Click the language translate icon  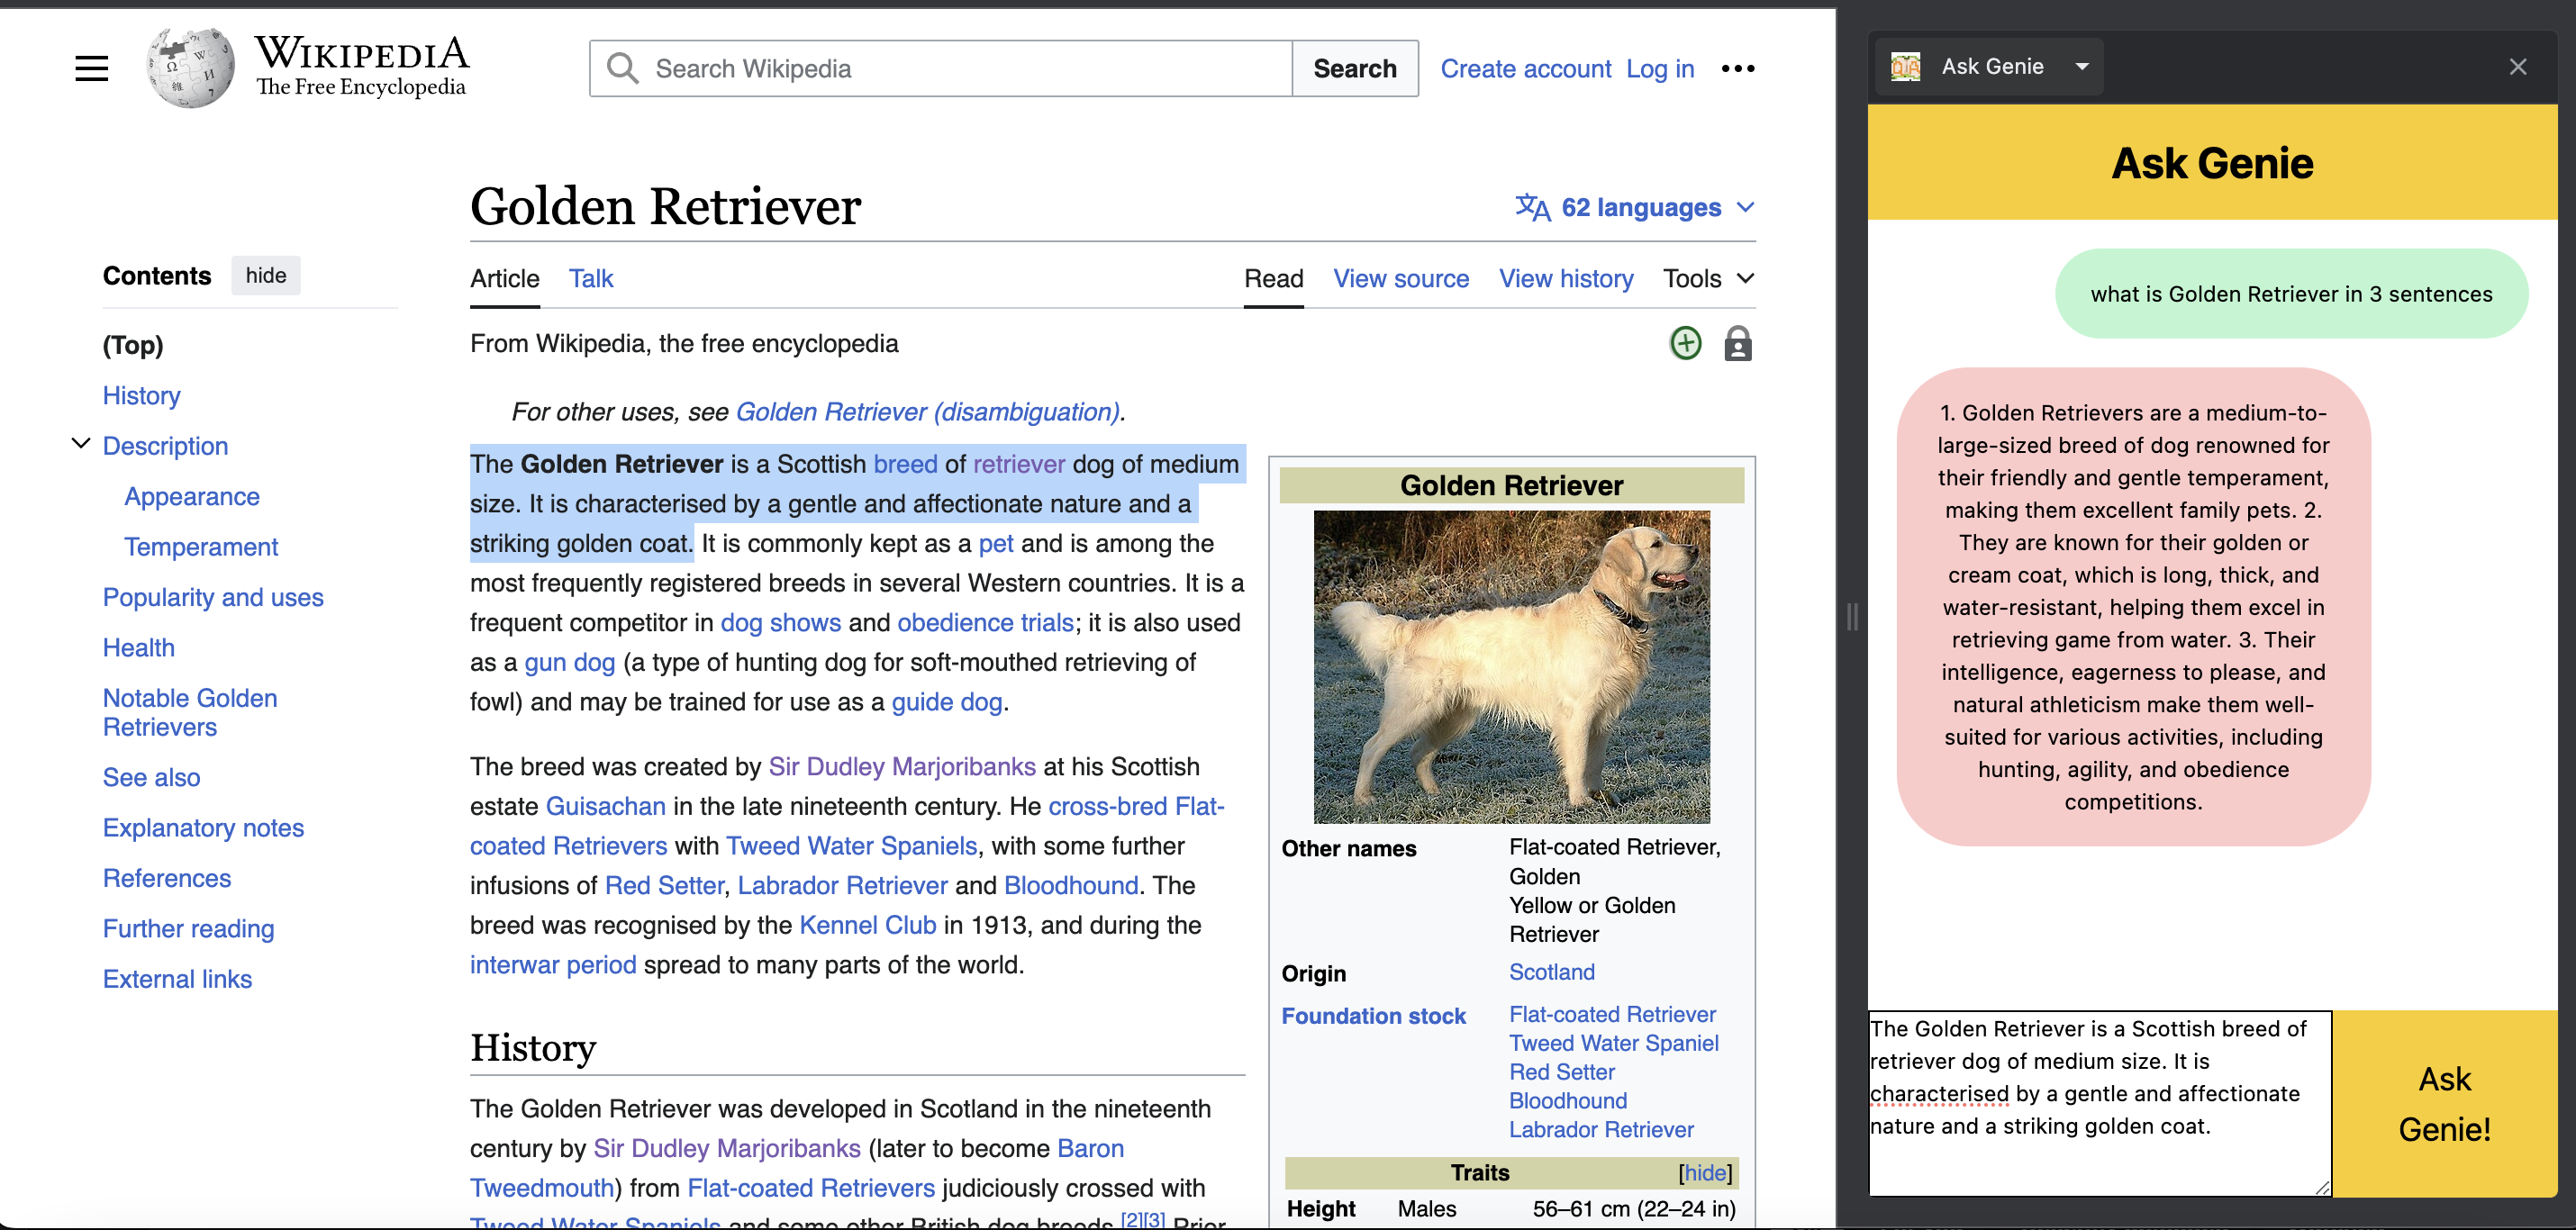(x=1532, y=207)
